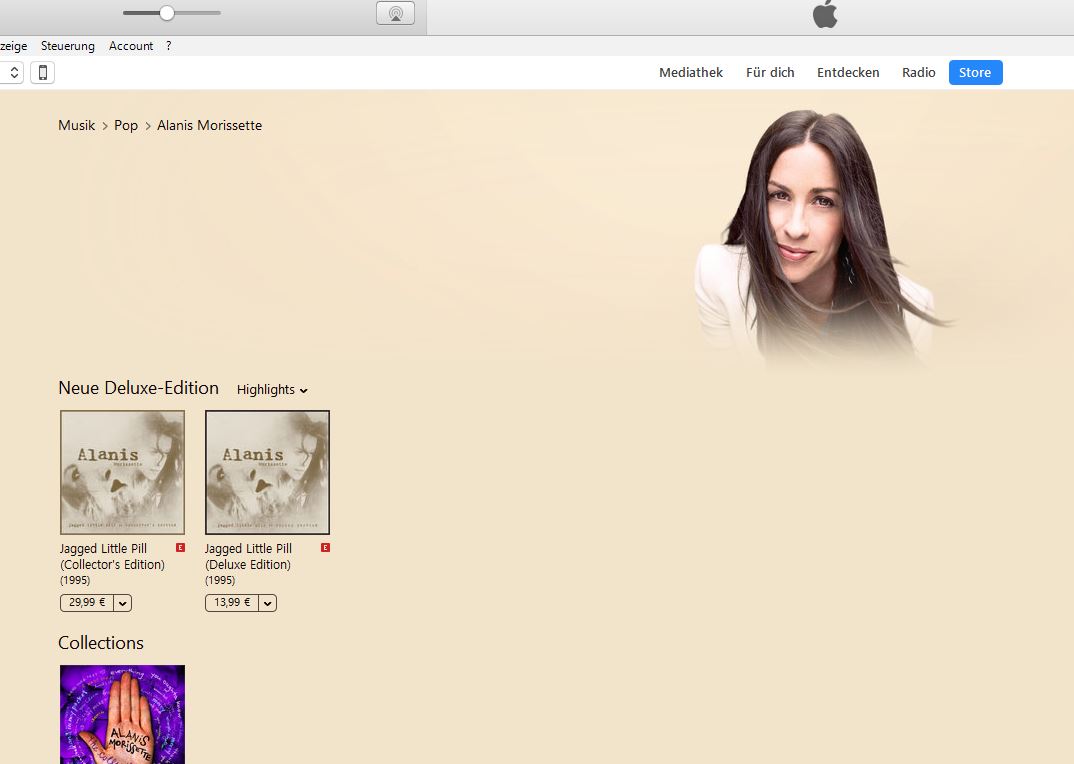Click (1995) under the Deluxe Edition title
This screenshot has width=1074, height=764.
[x=221, y=580]
